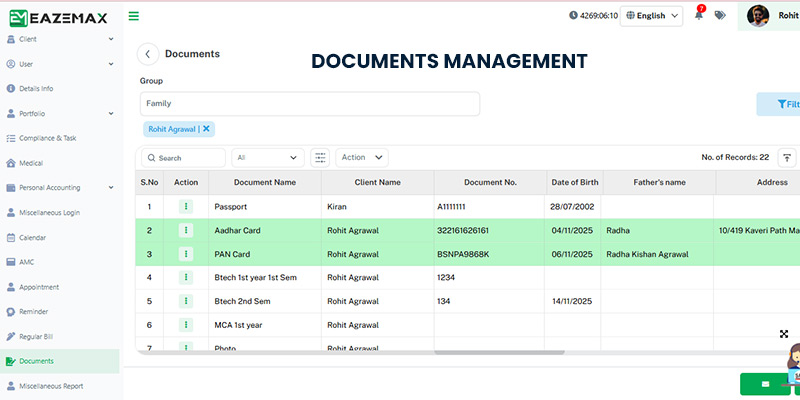Open action menu for Passport row
This screenshot has height=400, width=800.
(x=186, y=207)
